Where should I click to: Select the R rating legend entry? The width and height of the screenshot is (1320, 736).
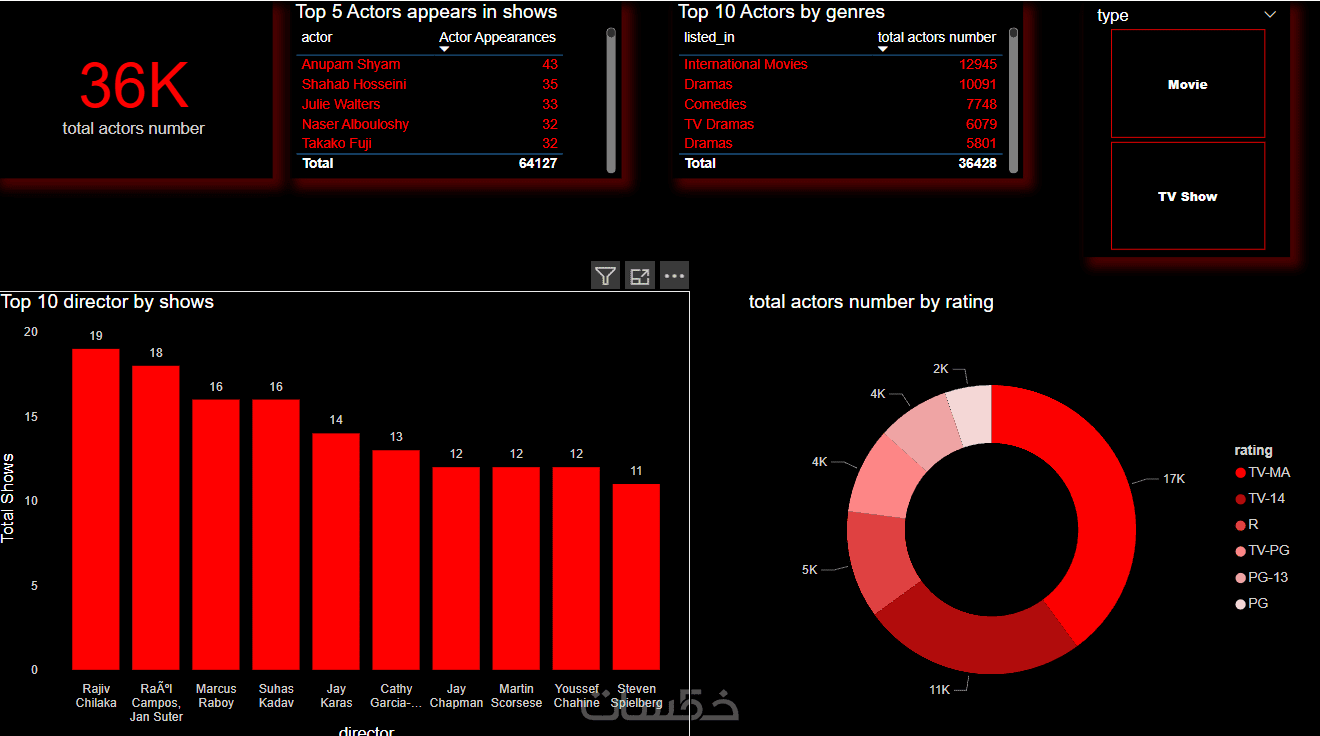point(1247,524)
